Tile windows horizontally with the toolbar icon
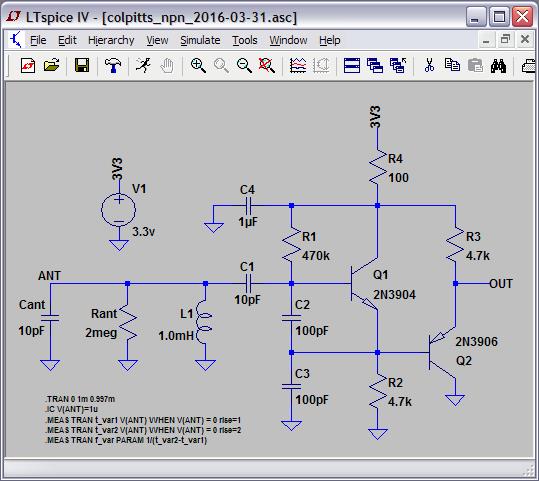The width and height of the screenshot is (539, 481). click(352, 65)
